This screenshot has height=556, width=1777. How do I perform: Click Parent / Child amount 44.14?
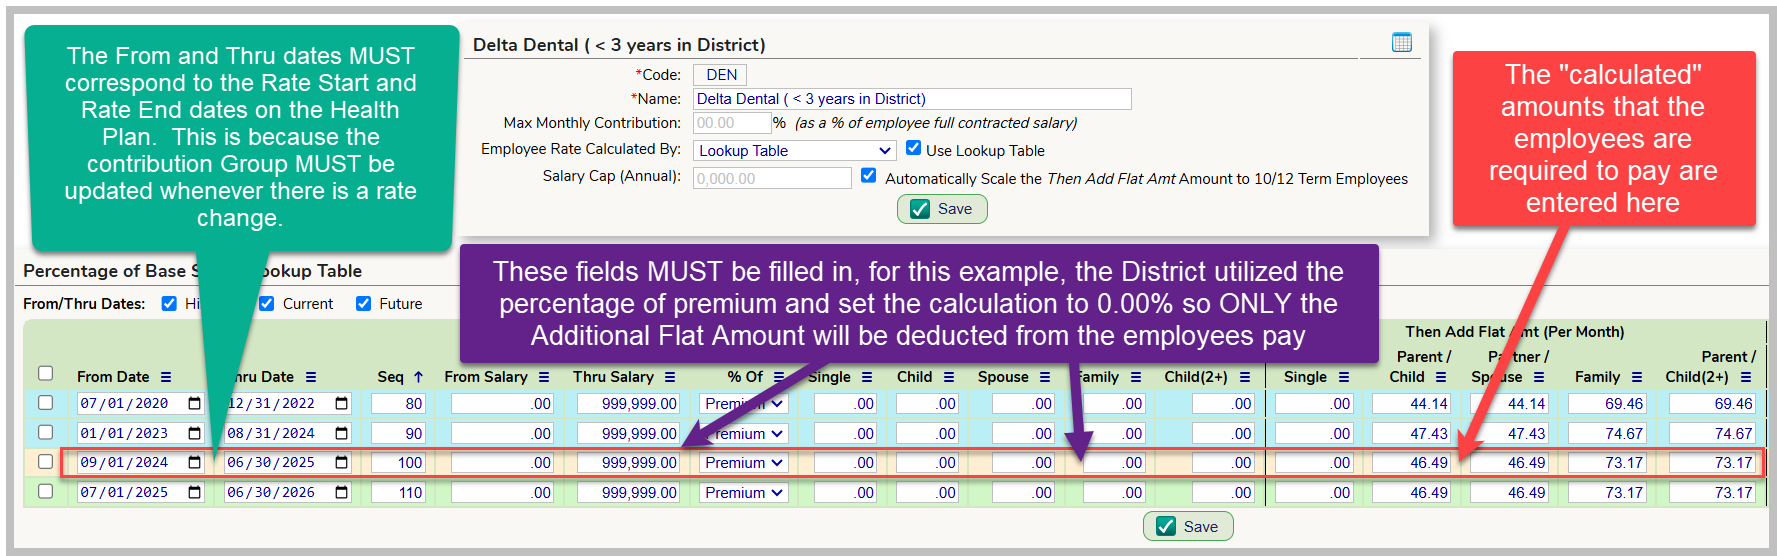[x=1411, y=404]
